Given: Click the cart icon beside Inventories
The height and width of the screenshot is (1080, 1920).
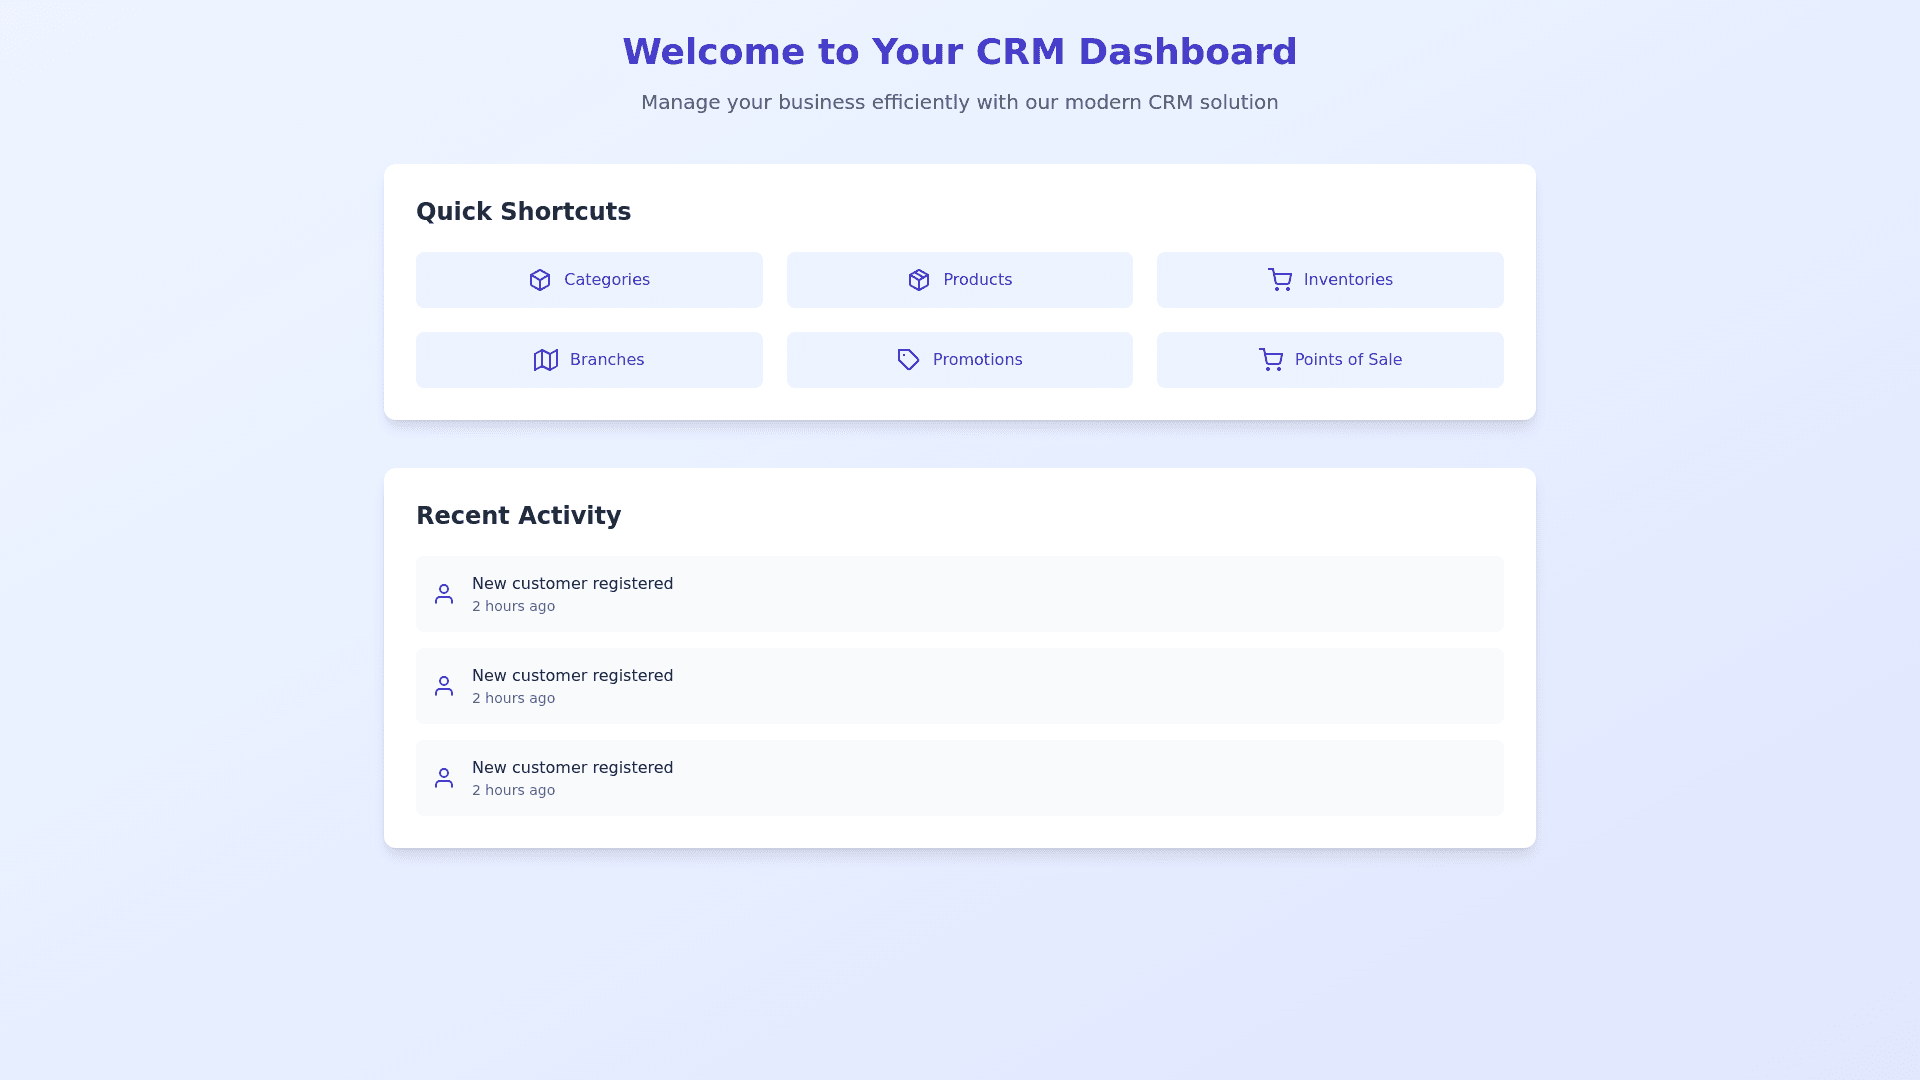Looking at the screenshot, I should tap(1280, 280).
